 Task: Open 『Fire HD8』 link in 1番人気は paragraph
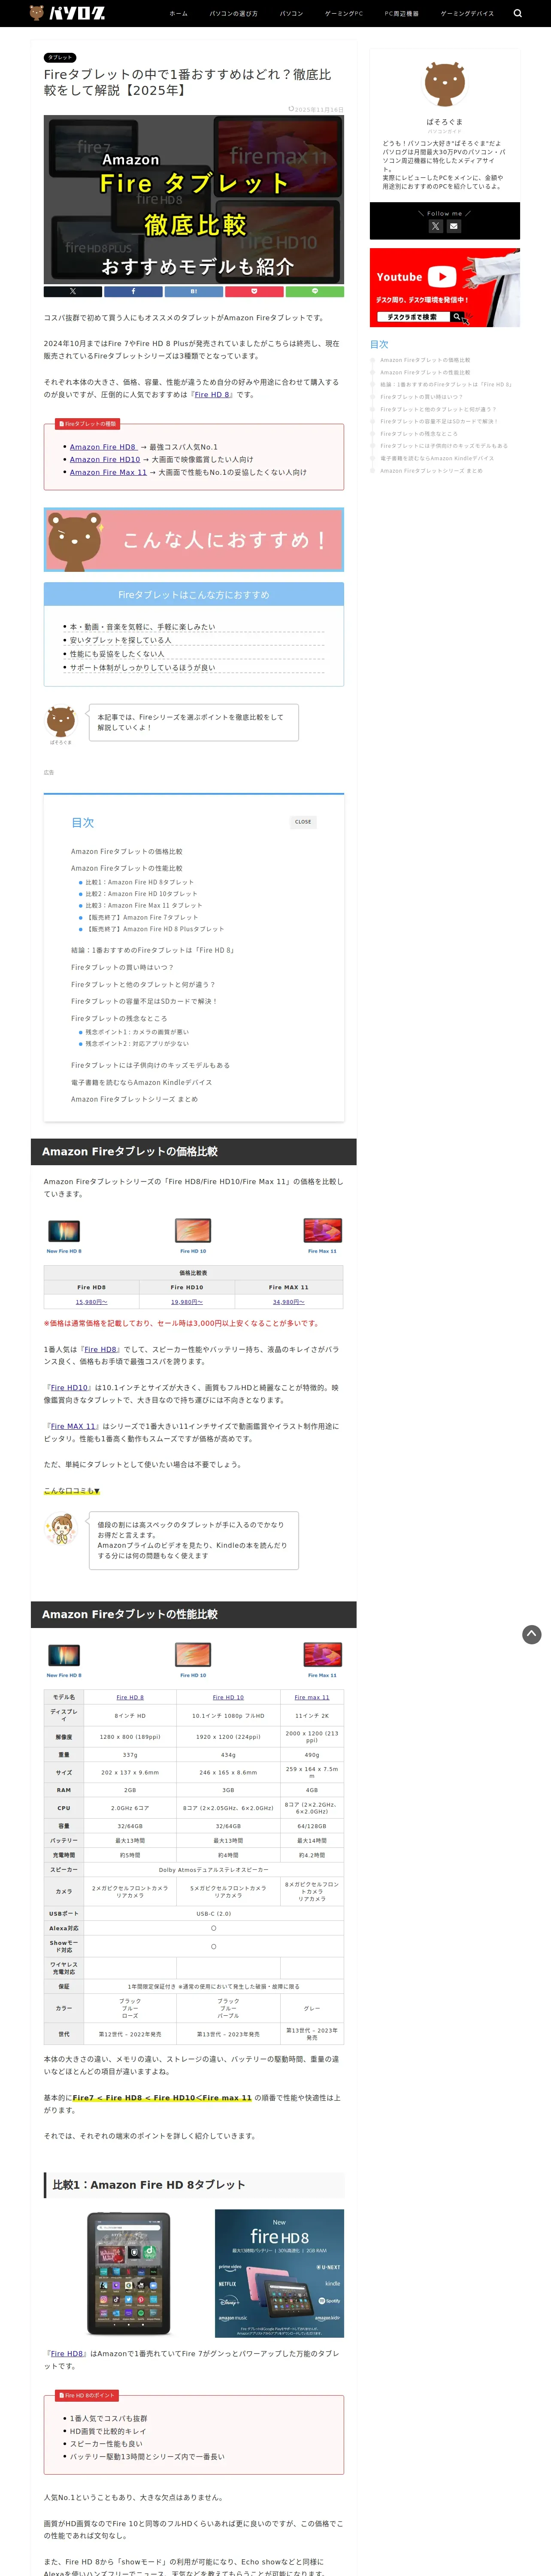pyautogui.click(x=100, y=1349)
